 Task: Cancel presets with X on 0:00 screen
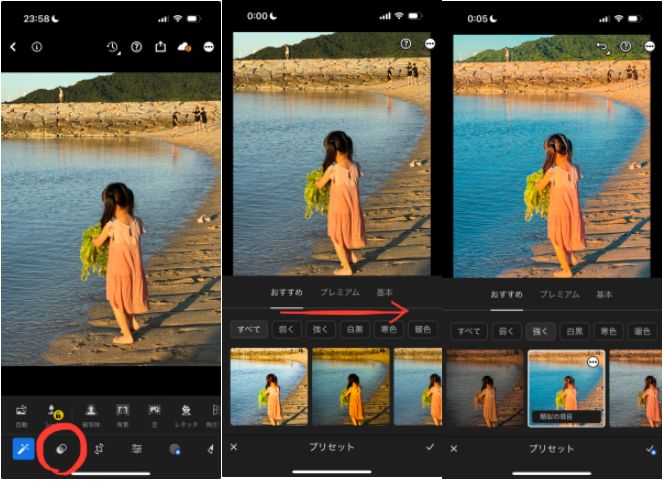coord(234,447)
